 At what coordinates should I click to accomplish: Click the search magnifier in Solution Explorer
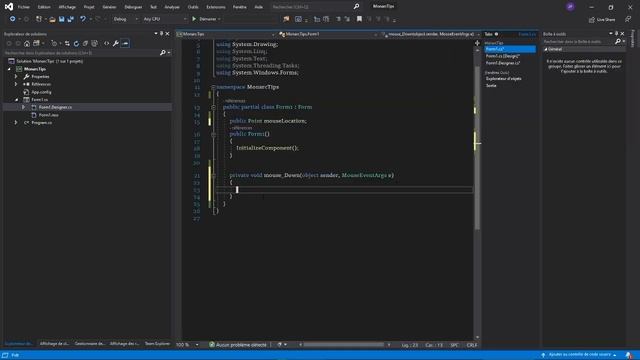pos(163,53)
